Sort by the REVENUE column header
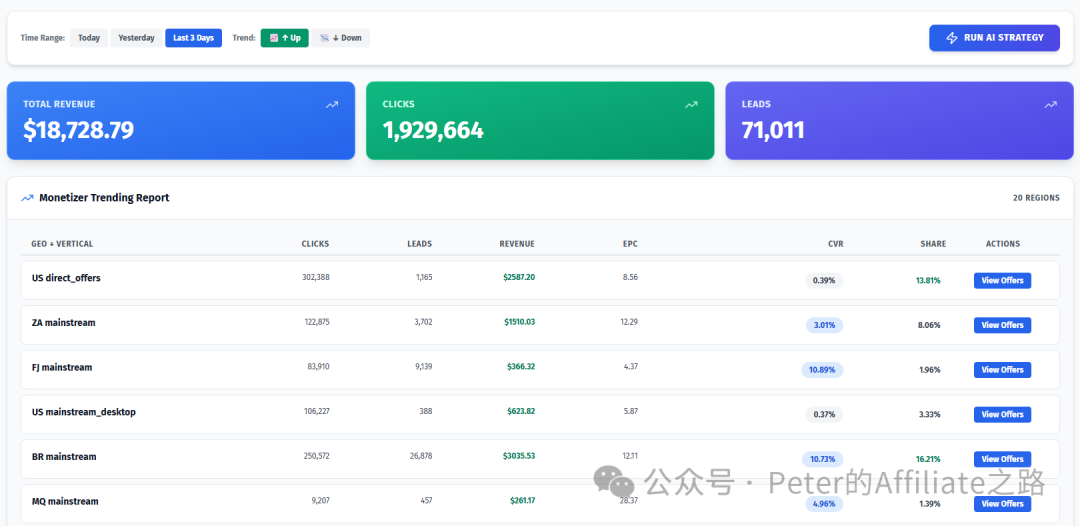 [x=517, y=244]
